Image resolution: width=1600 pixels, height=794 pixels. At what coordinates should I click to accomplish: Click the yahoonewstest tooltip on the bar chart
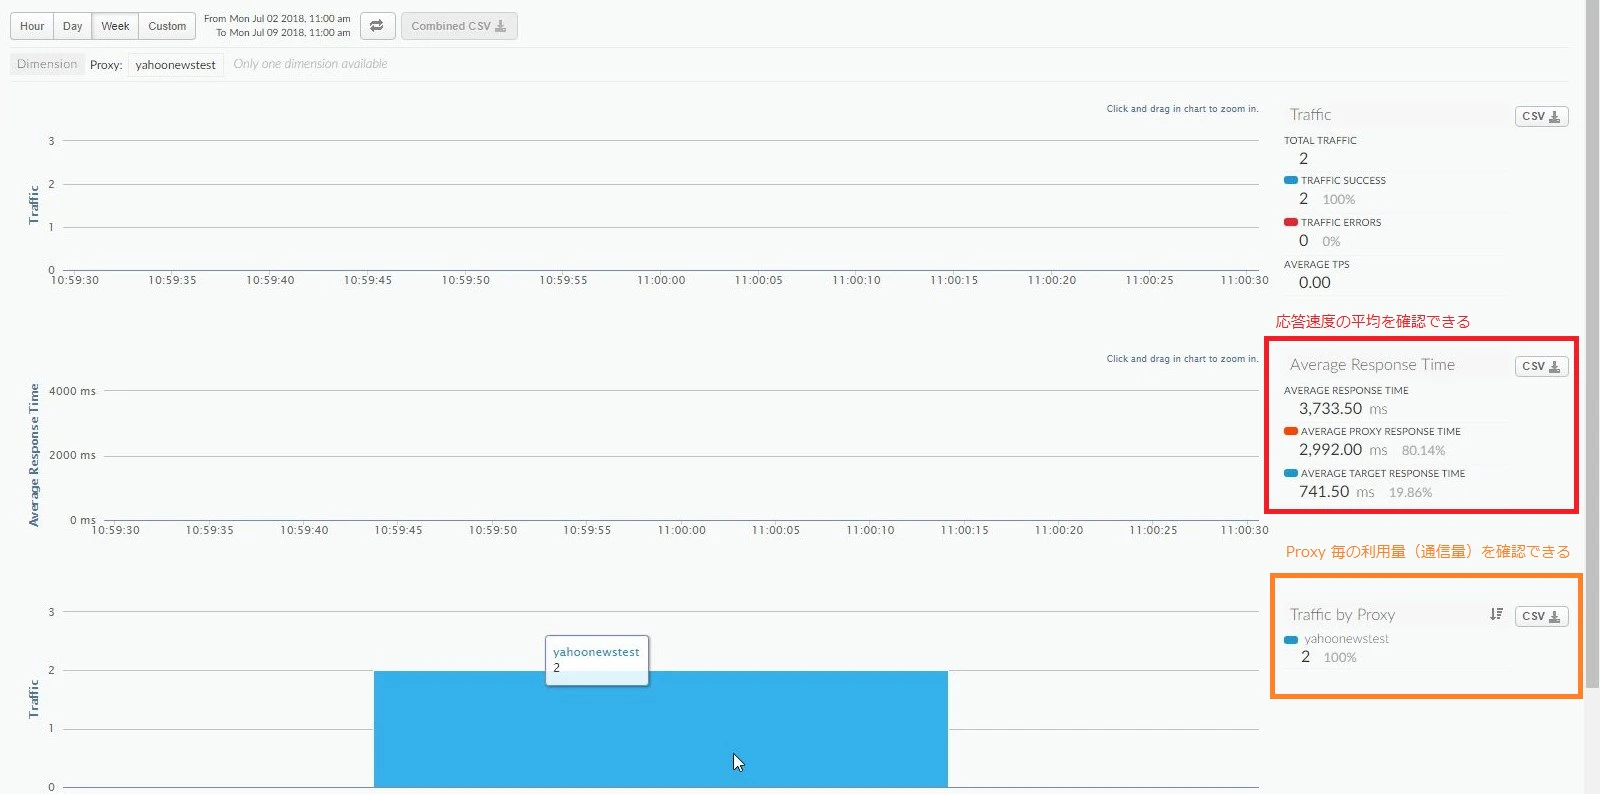pyautogui.click(x=597, y=660)
